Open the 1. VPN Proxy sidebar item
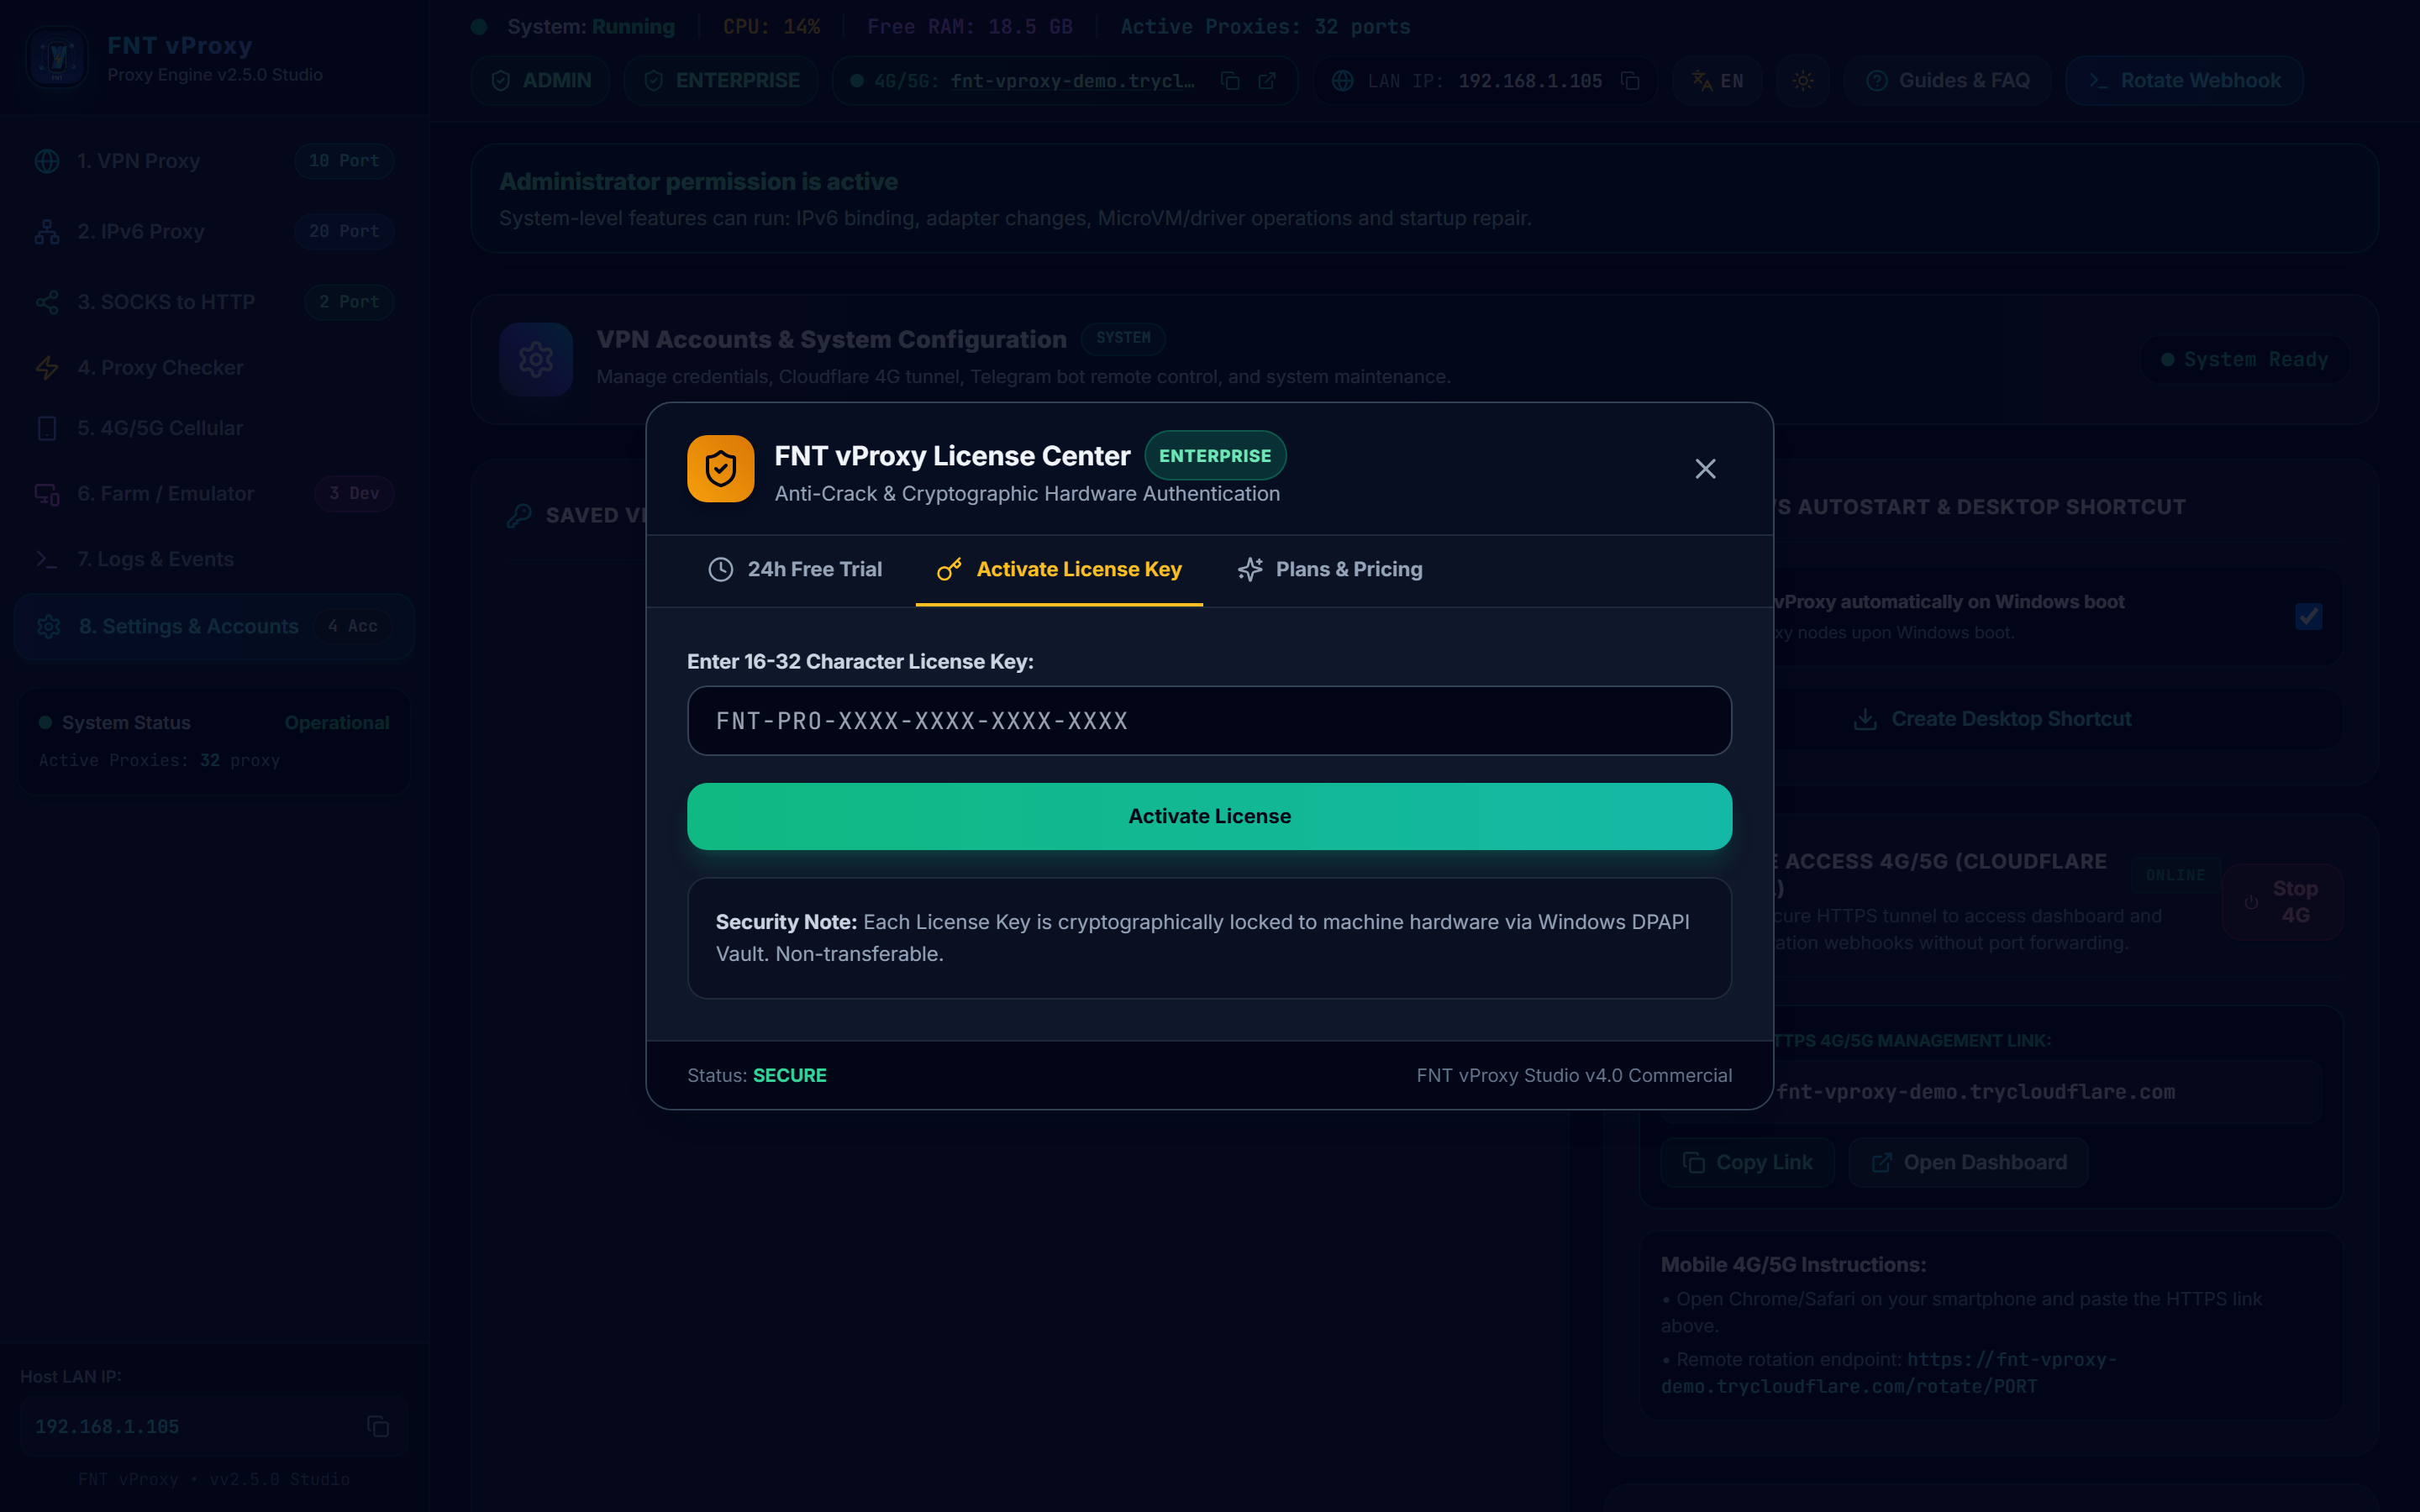The image size is (2420, 1512). (x=214, y=161)
